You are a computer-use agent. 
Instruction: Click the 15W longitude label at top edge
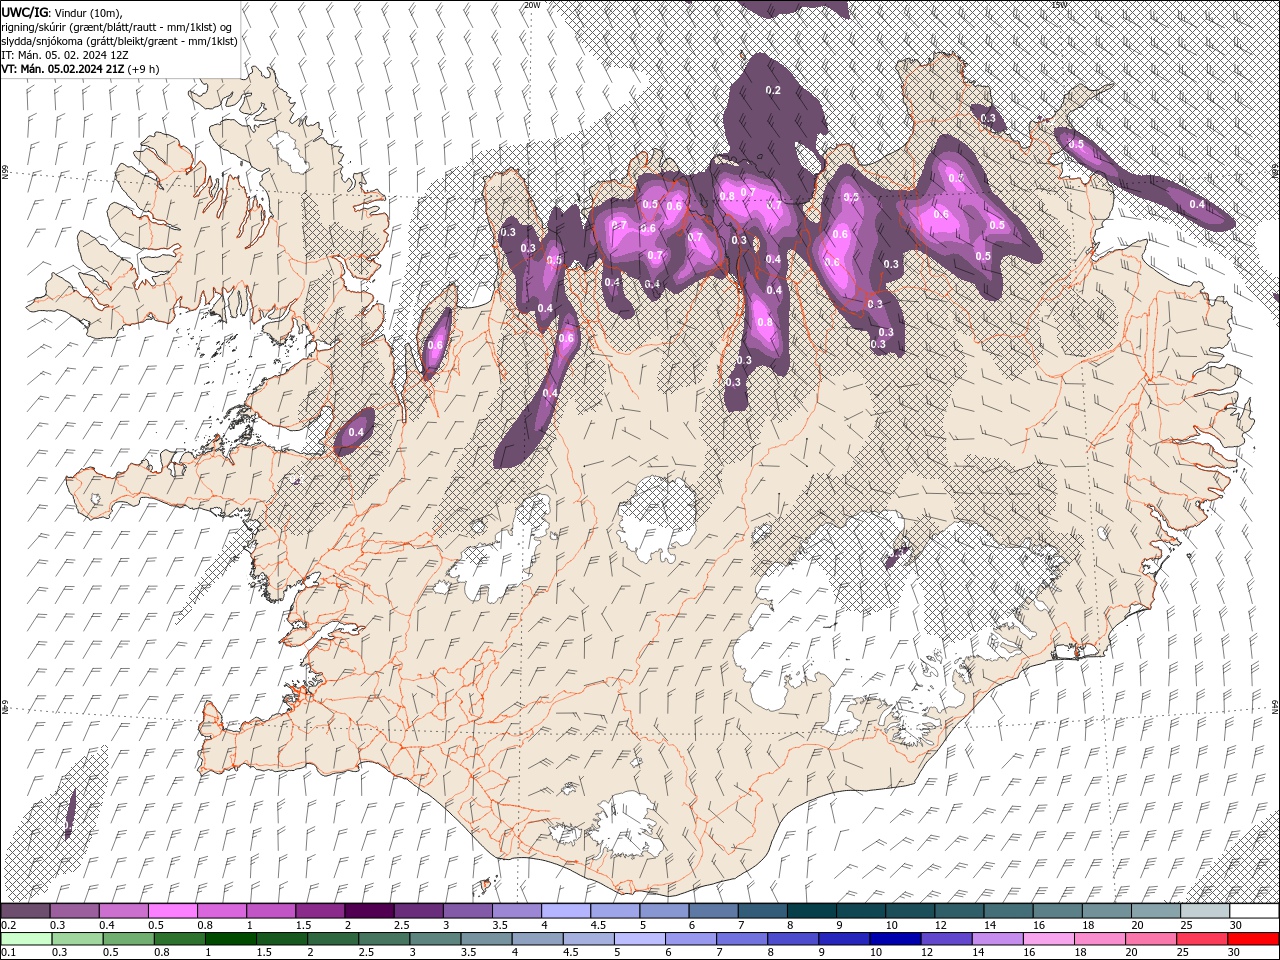click(x=1059, y=5)
